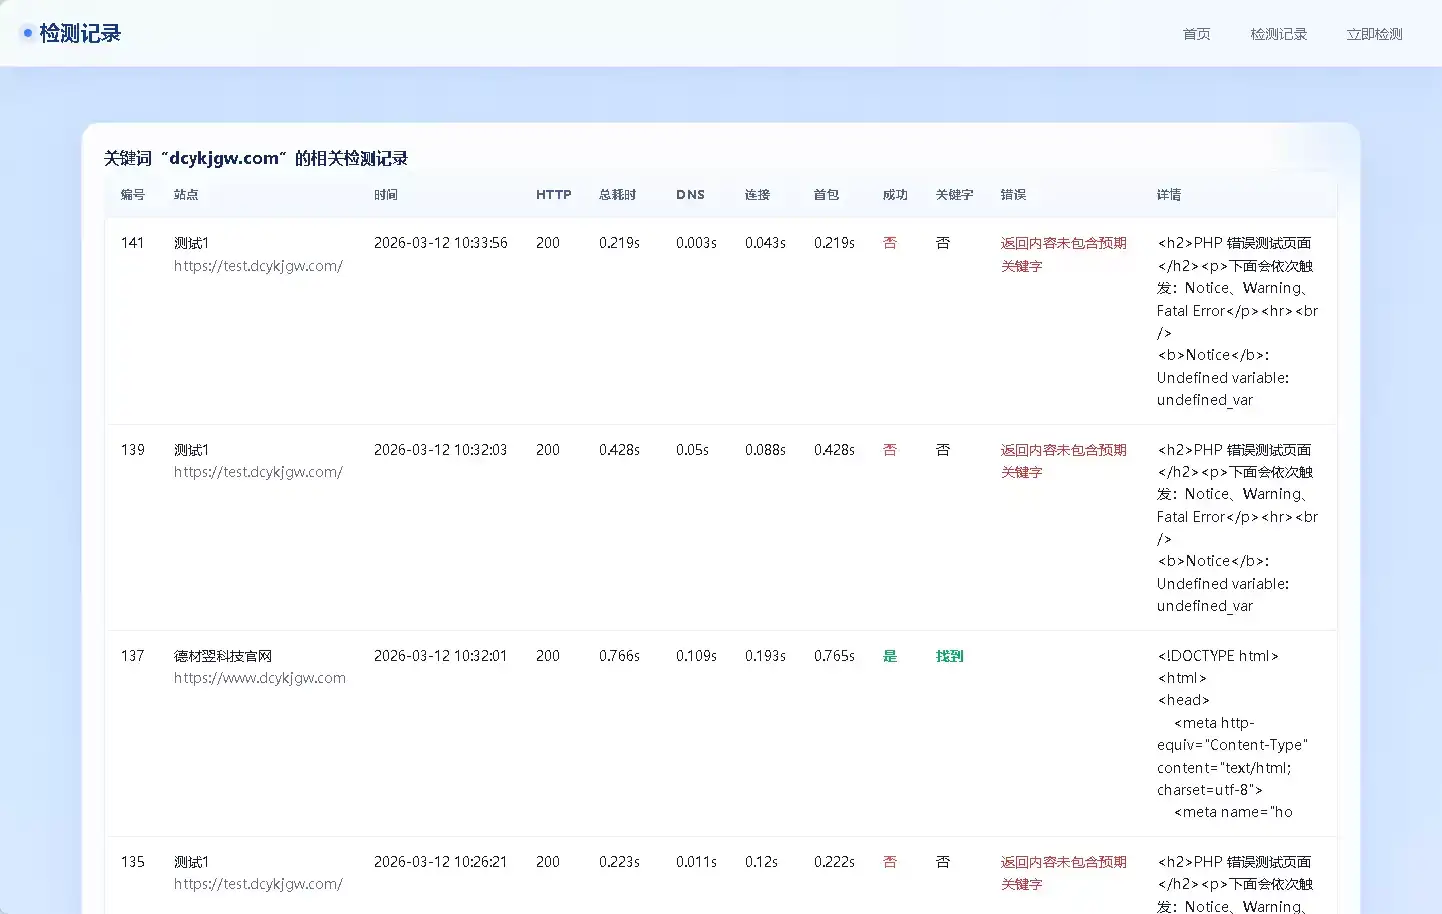Image resolution: width=1442 pixels, height=914 pixels.
Task: Click the 返回内容未包含预期关键字 error text for record 139
Action: point(1063,461)
